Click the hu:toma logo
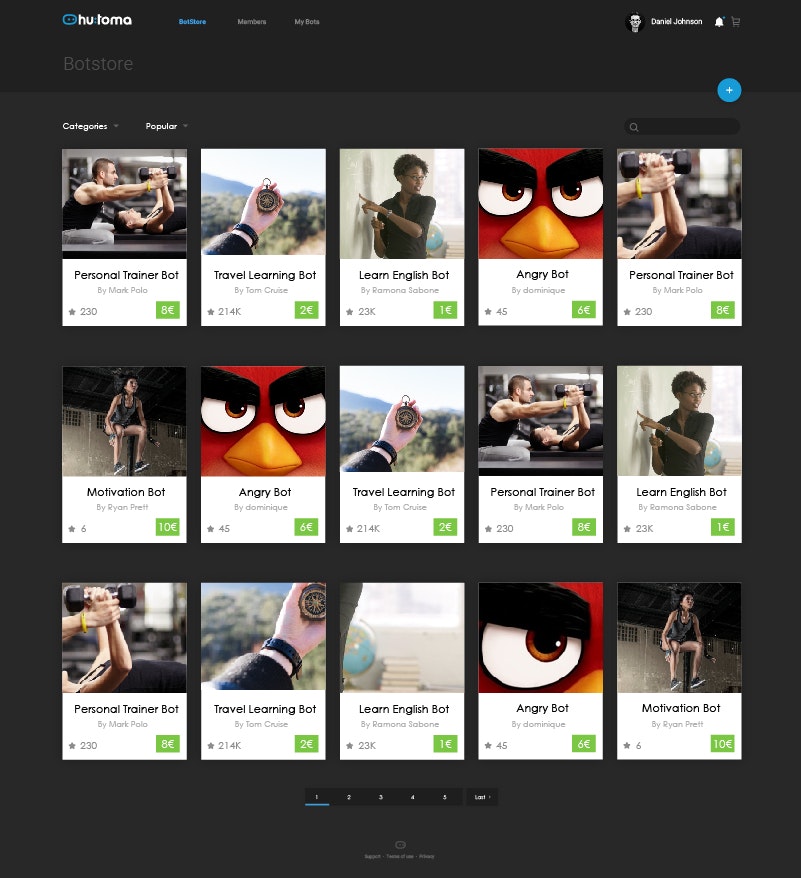The height and width of the screenshot is (878, 801). 97,20
